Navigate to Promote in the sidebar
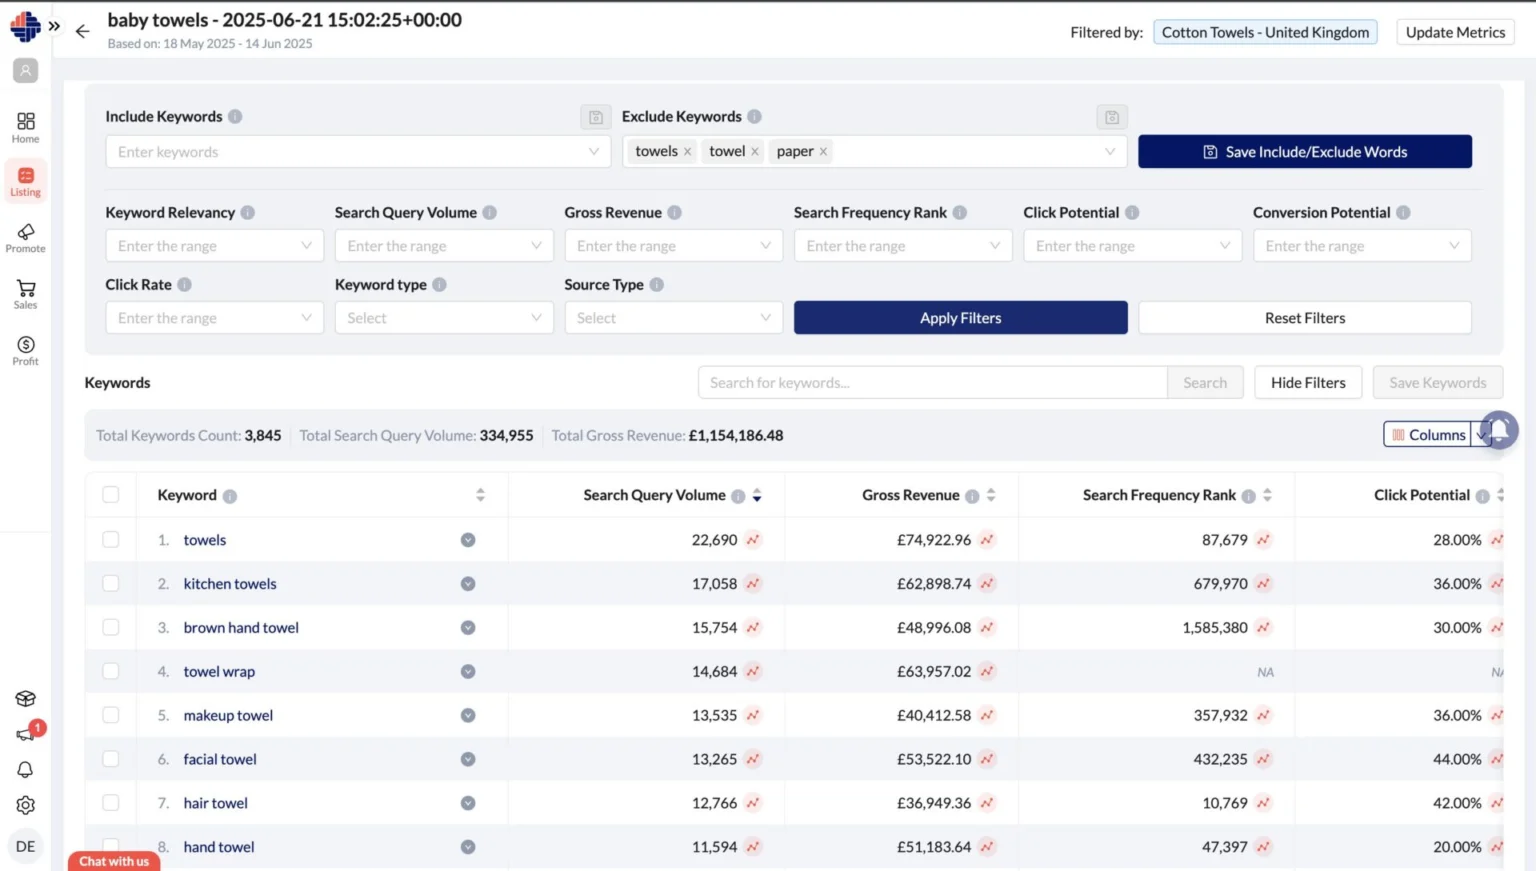Screen dimensions: 1536x871 [x=25, y=238]
